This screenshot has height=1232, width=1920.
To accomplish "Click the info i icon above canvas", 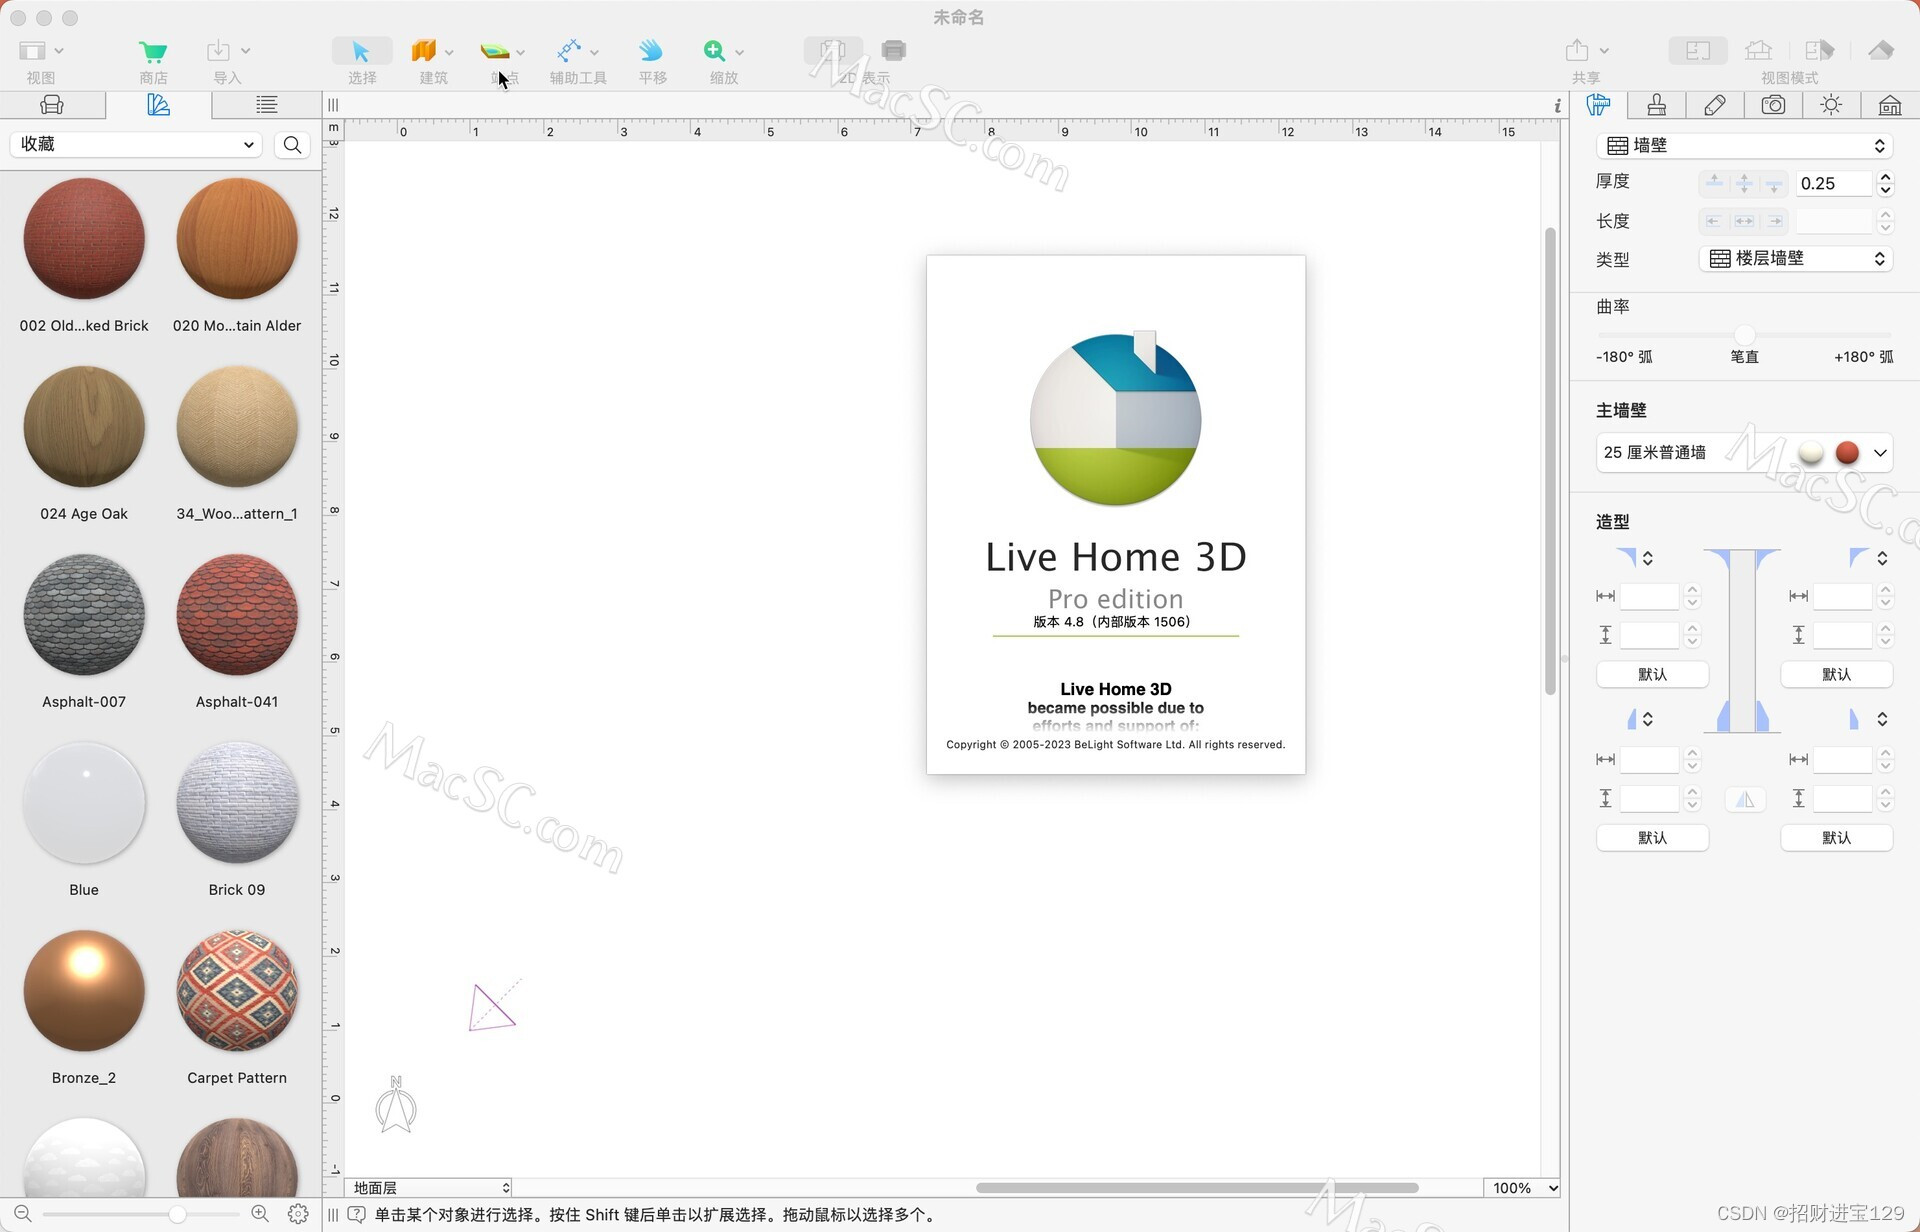I will coord(1557,105).
